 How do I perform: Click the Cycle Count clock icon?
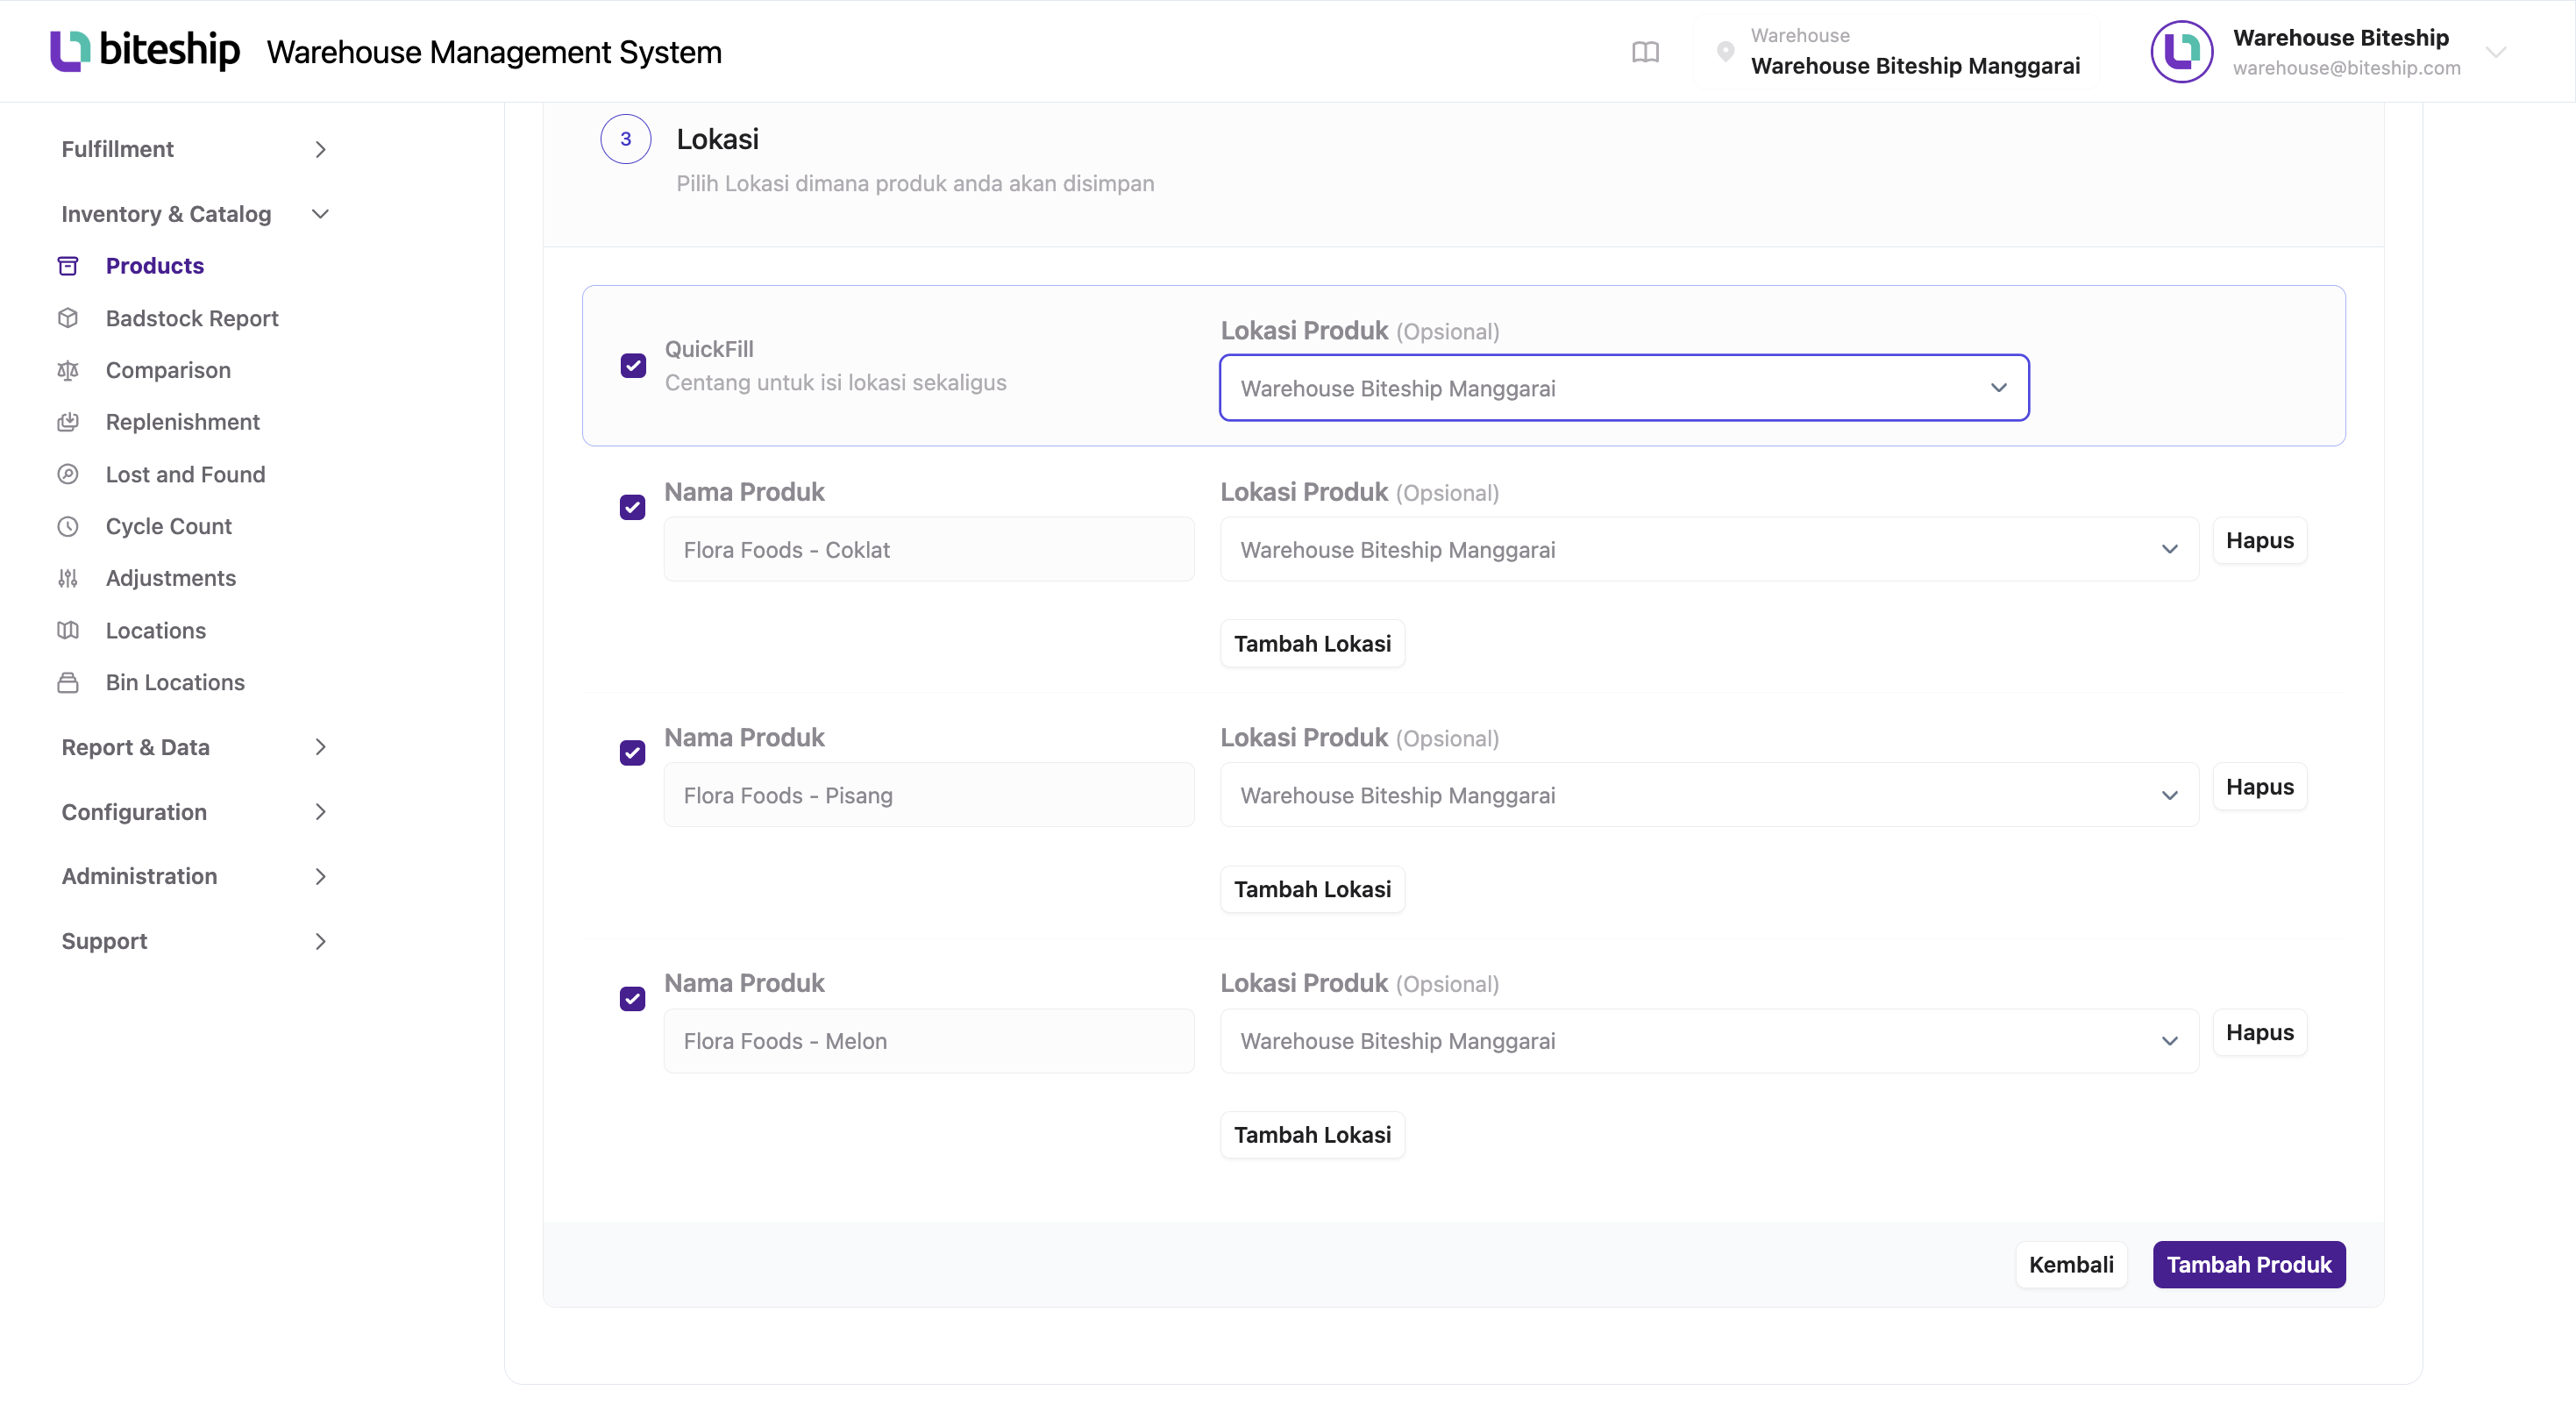[x=68, y=526]
